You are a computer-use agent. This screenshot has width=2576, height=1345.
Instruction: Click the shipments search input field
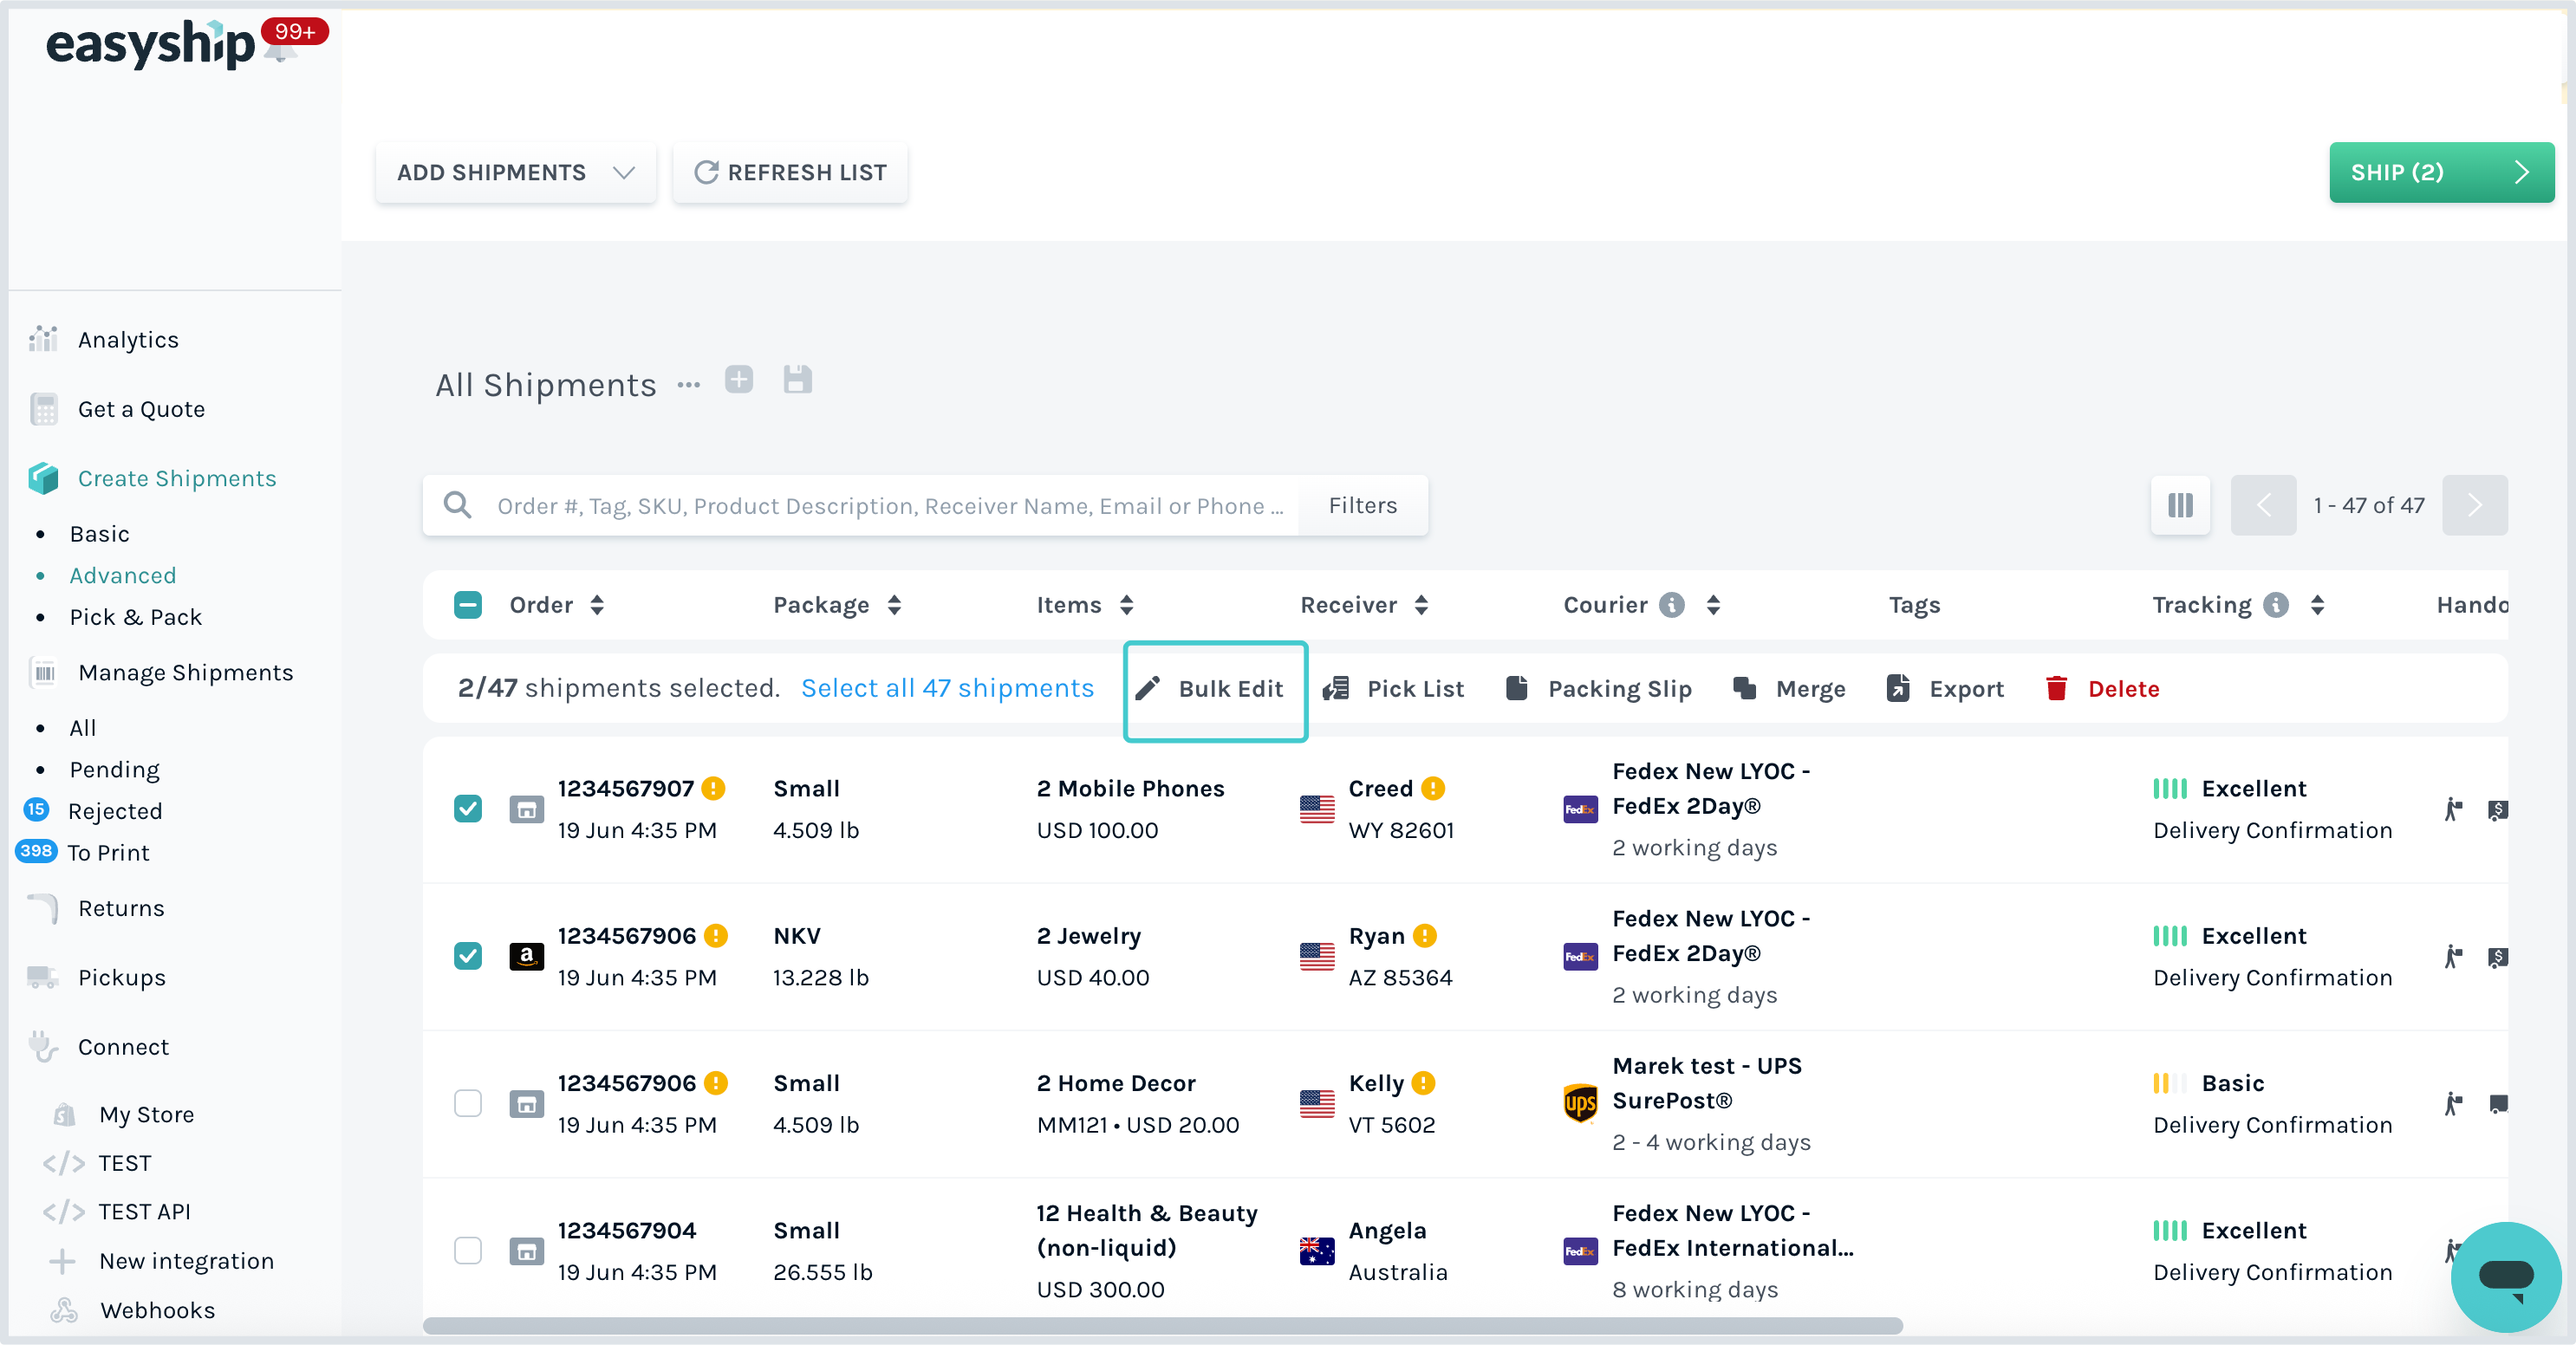(890, 505)
